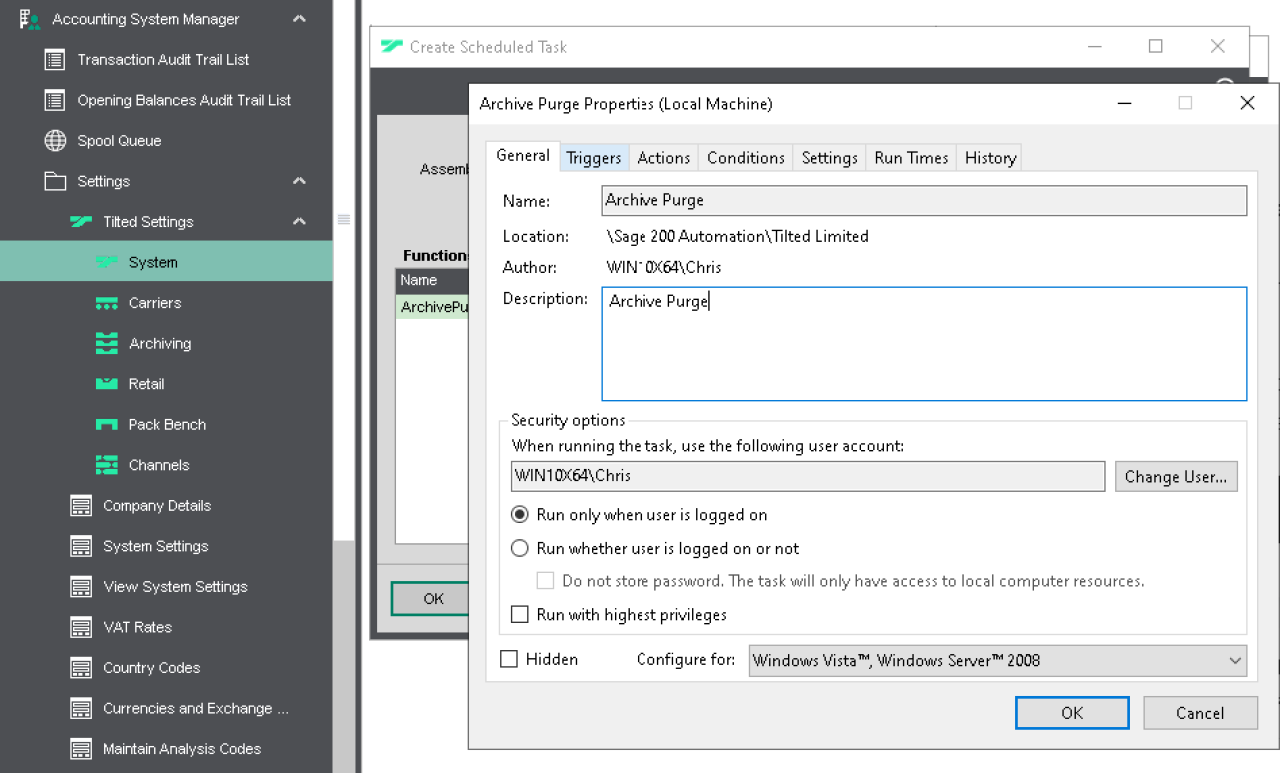This screenshot has width=1280, height=773.
Task: Click into the Description text box
Action: pyautogui.click(x=925, y=344)
